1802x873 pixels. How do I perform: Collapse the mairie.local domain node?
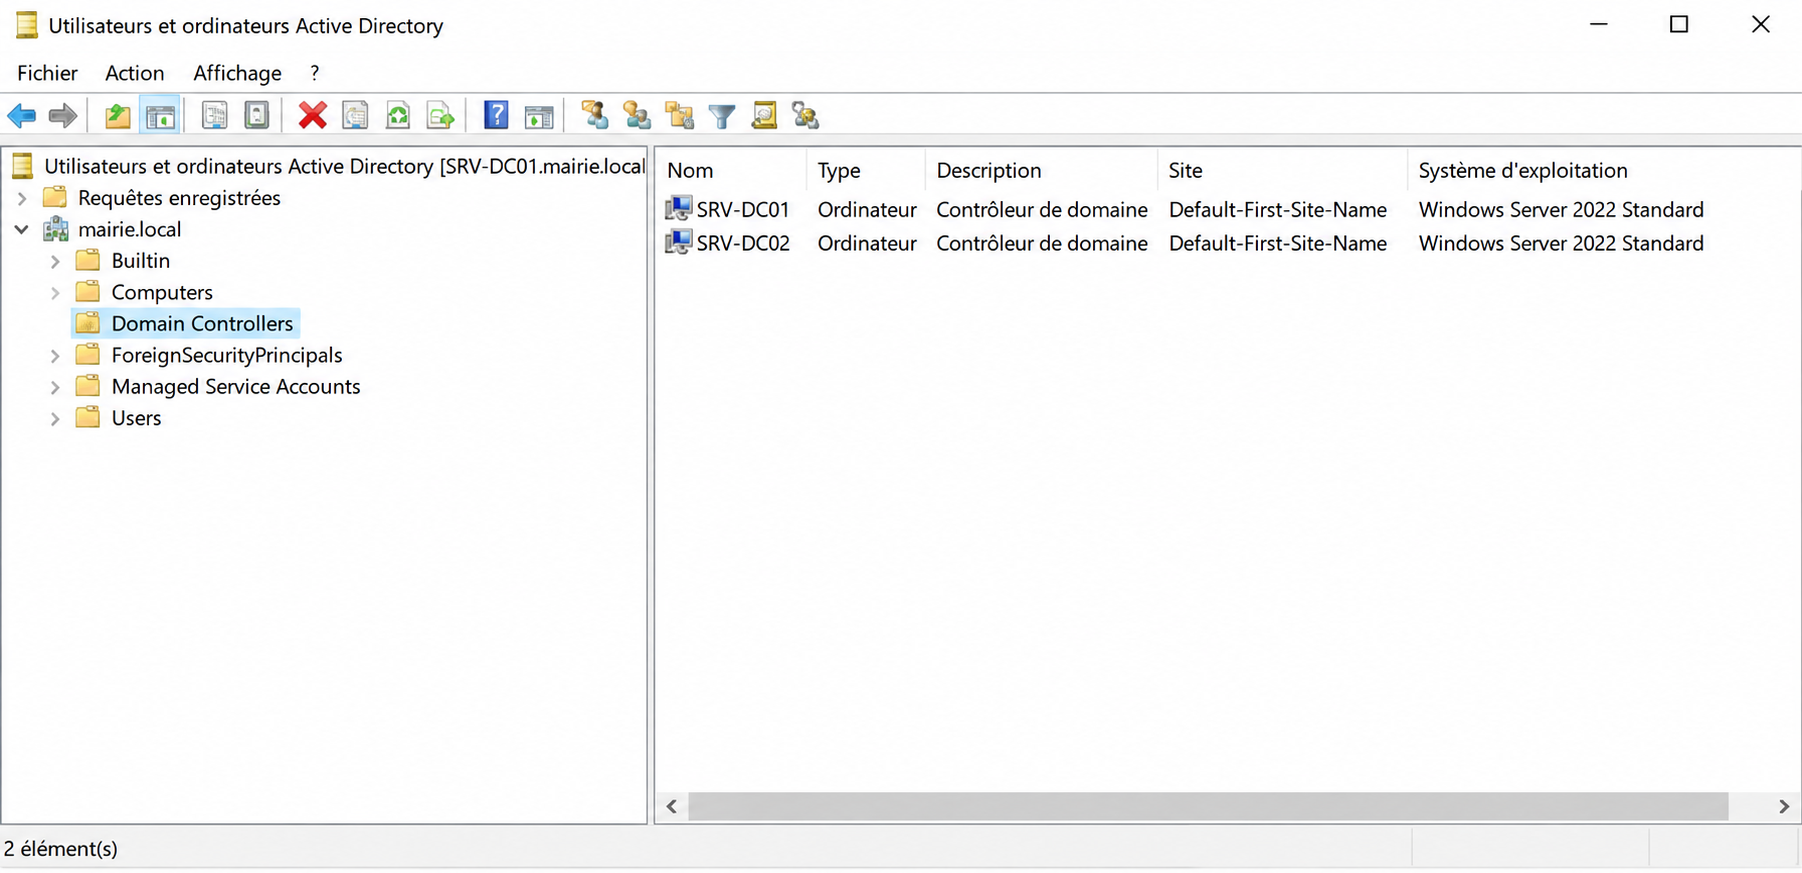tap(22, 229)
